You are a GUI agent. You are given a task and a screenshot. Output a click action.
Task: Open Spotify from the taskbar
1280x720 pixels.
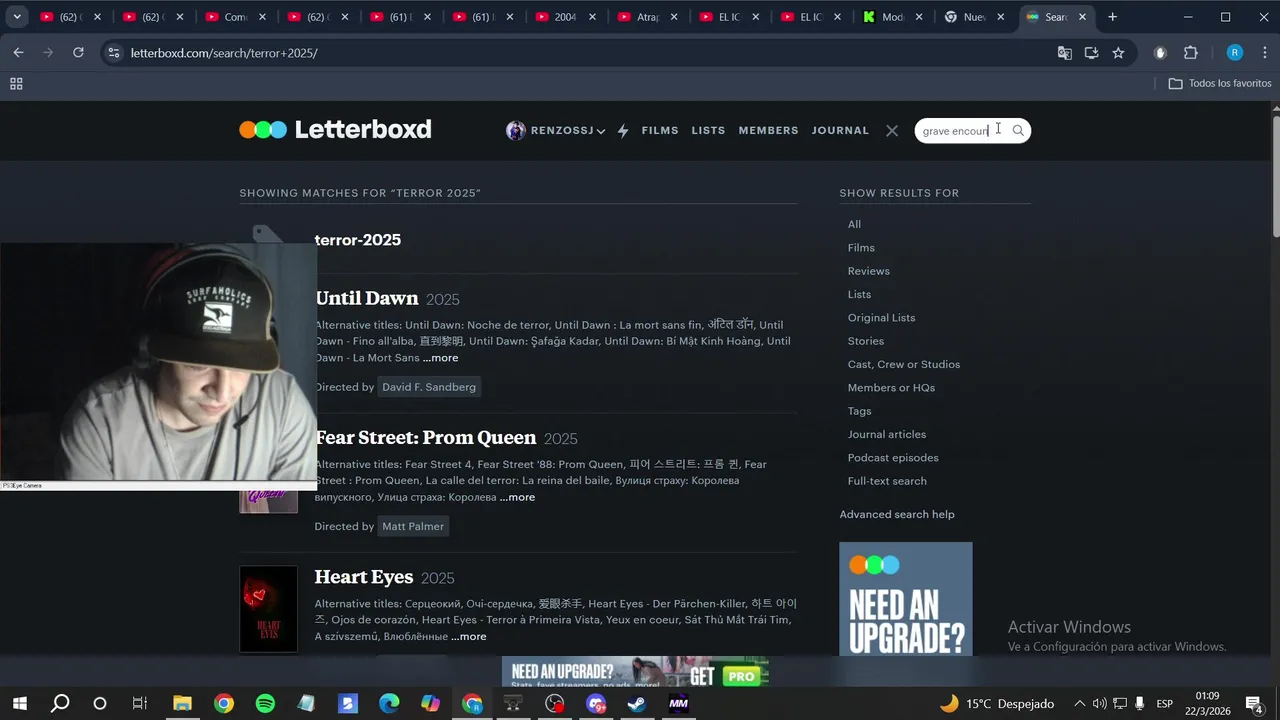pos(265,704)
